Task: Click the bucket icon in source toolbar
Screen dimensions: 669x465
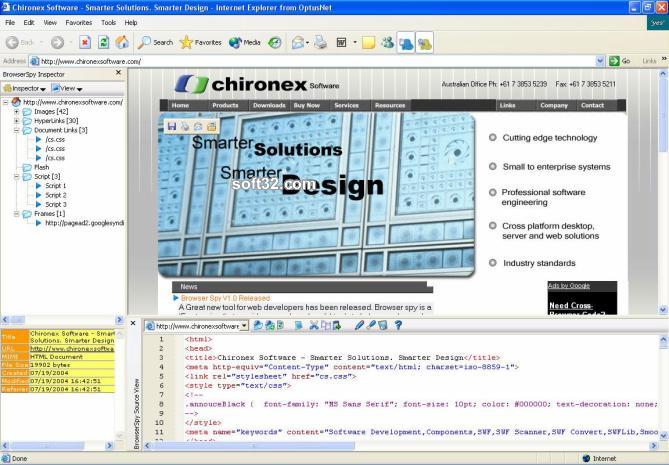Action: click(x=383, y=326)
